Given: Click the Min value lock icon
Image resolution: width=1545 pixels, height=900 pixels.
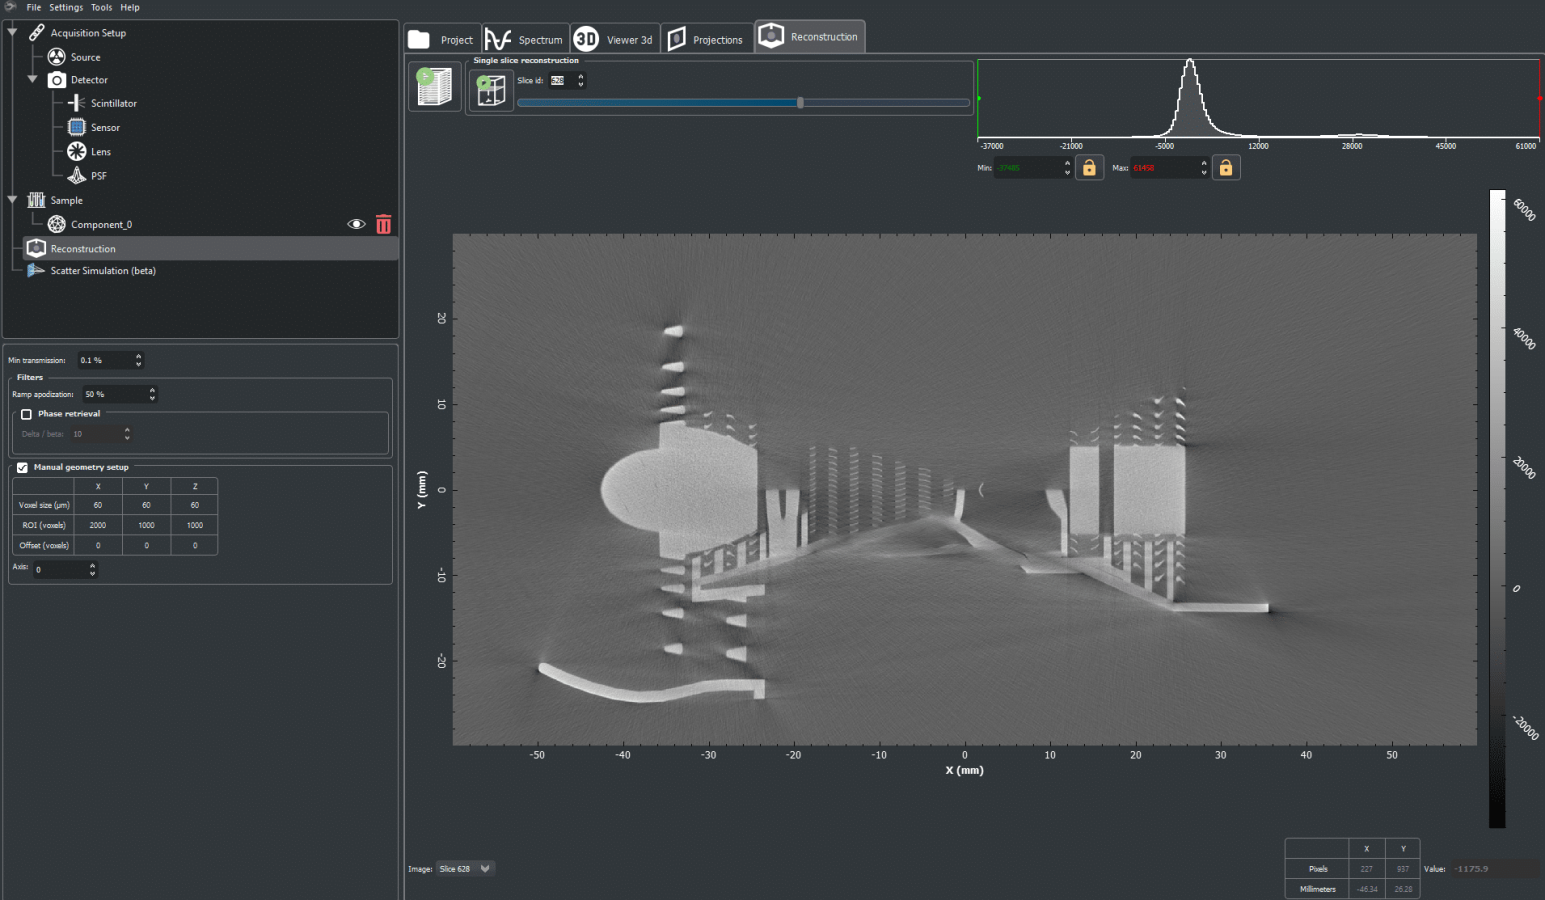Looking at the screenshot, I should pyautogui.click(x=1089, y=168).
